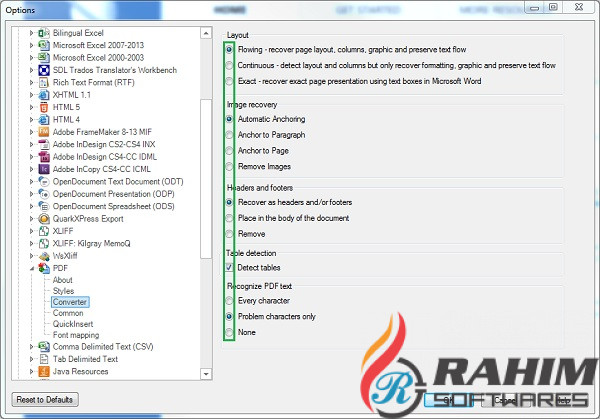The image size is (600, 419).
Task: Open the About page under PDF
Action: [x=62, y=280]
